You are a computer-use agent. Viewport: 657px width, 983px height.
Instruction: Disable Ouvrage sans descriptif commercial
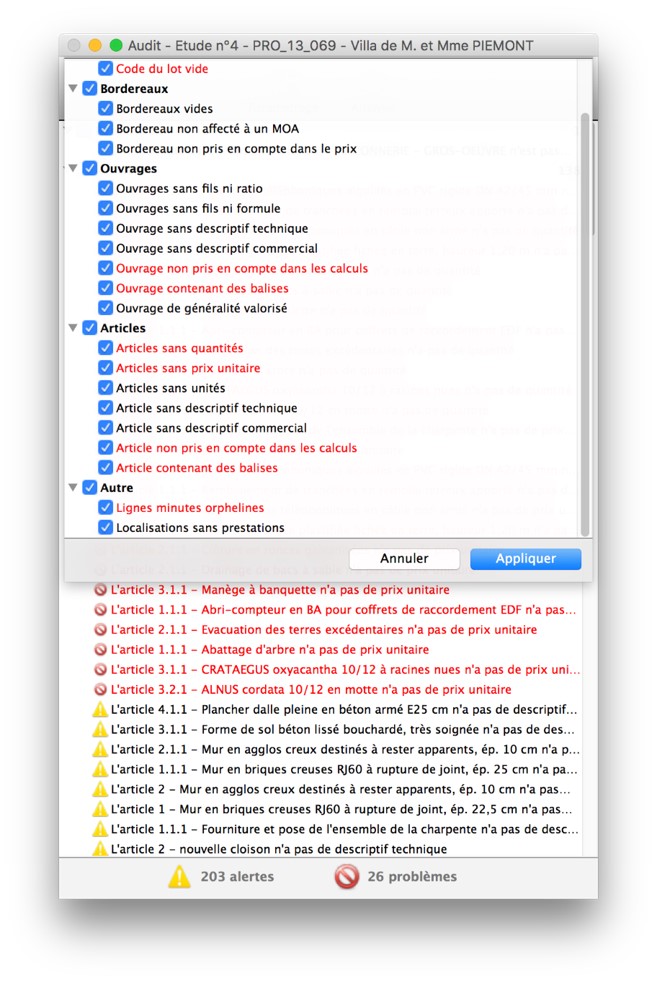[x=105, y=248]
